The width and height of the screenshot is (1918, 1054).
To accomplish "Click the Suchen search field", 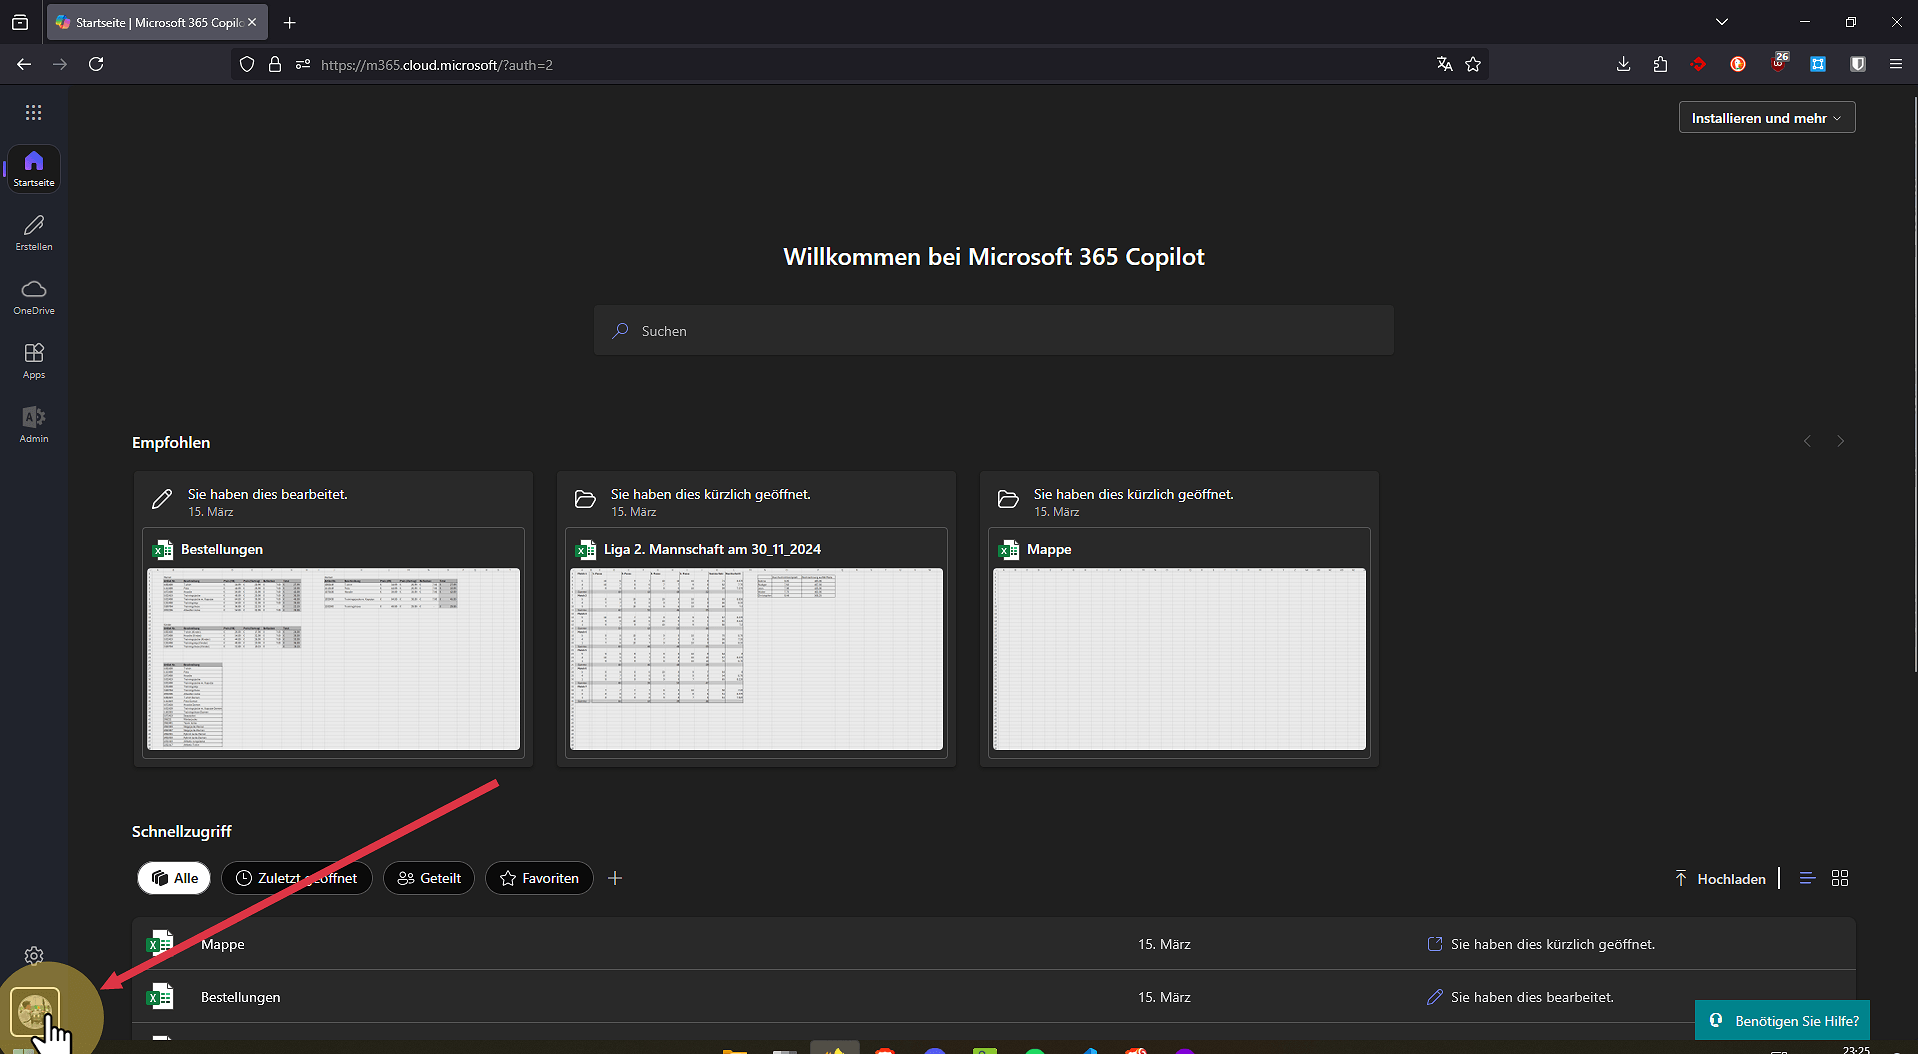I will click(x=993, y=331).
